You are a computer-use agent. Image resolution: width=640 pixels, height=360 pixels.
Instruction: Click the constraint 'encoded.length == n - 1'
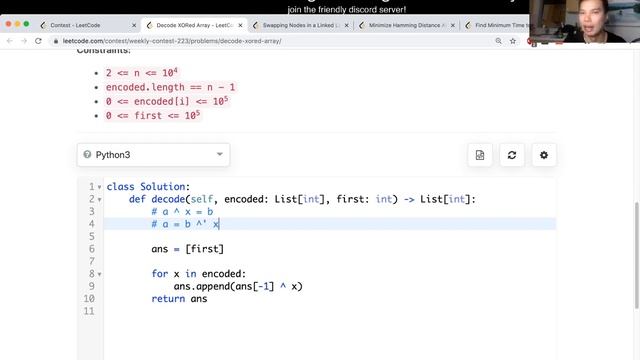[170, 87]
